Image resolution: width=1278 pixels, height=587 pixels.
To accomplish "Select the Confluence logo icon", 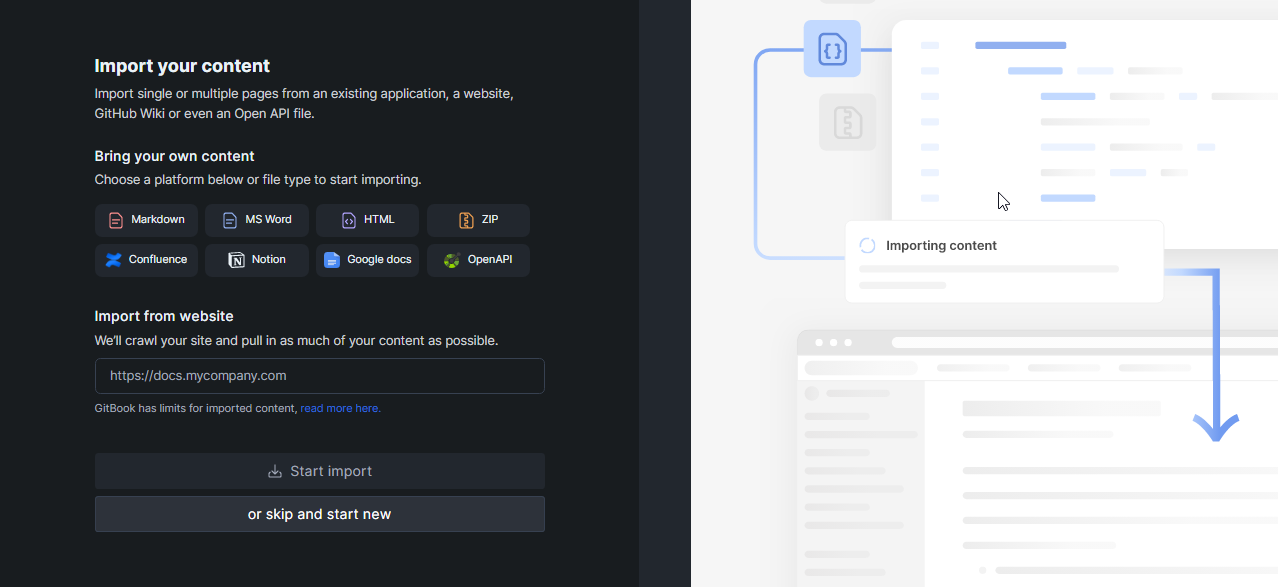I will click(114, 260).
